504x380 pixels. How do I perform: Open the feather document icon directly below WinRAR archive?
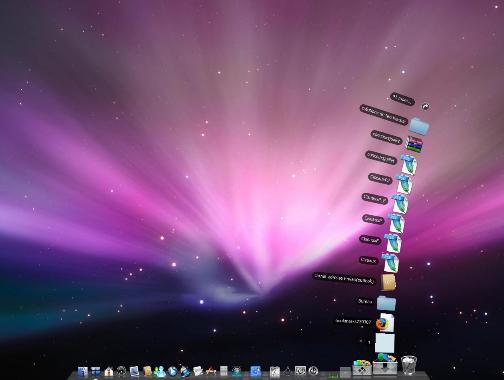(409, 164)
